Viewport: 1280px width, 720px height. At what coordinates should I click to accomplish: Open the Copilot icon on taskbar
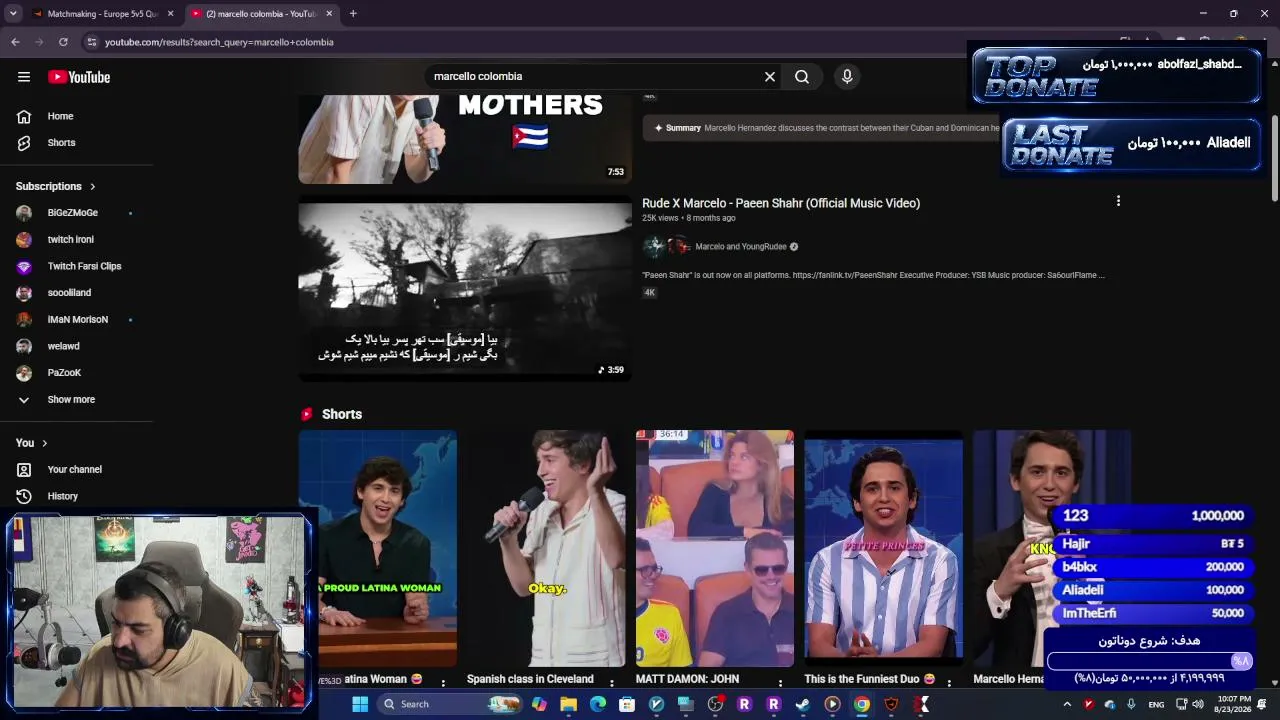tap(539, 704)
